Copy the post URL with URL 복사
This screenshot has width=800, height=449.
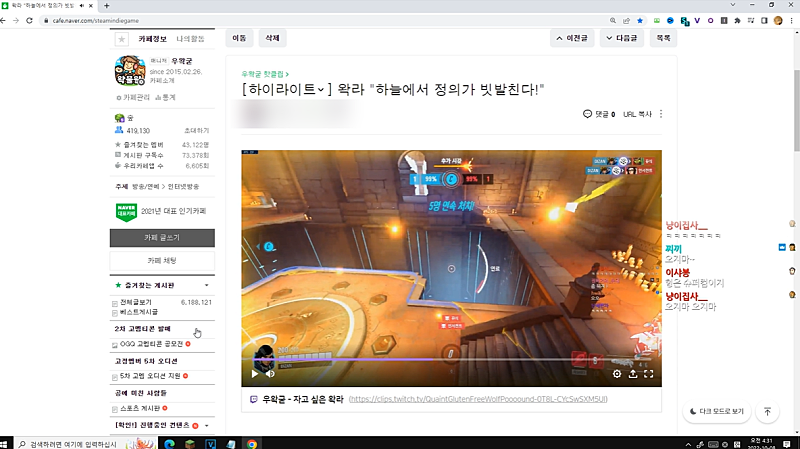click(x=637, y=114)
